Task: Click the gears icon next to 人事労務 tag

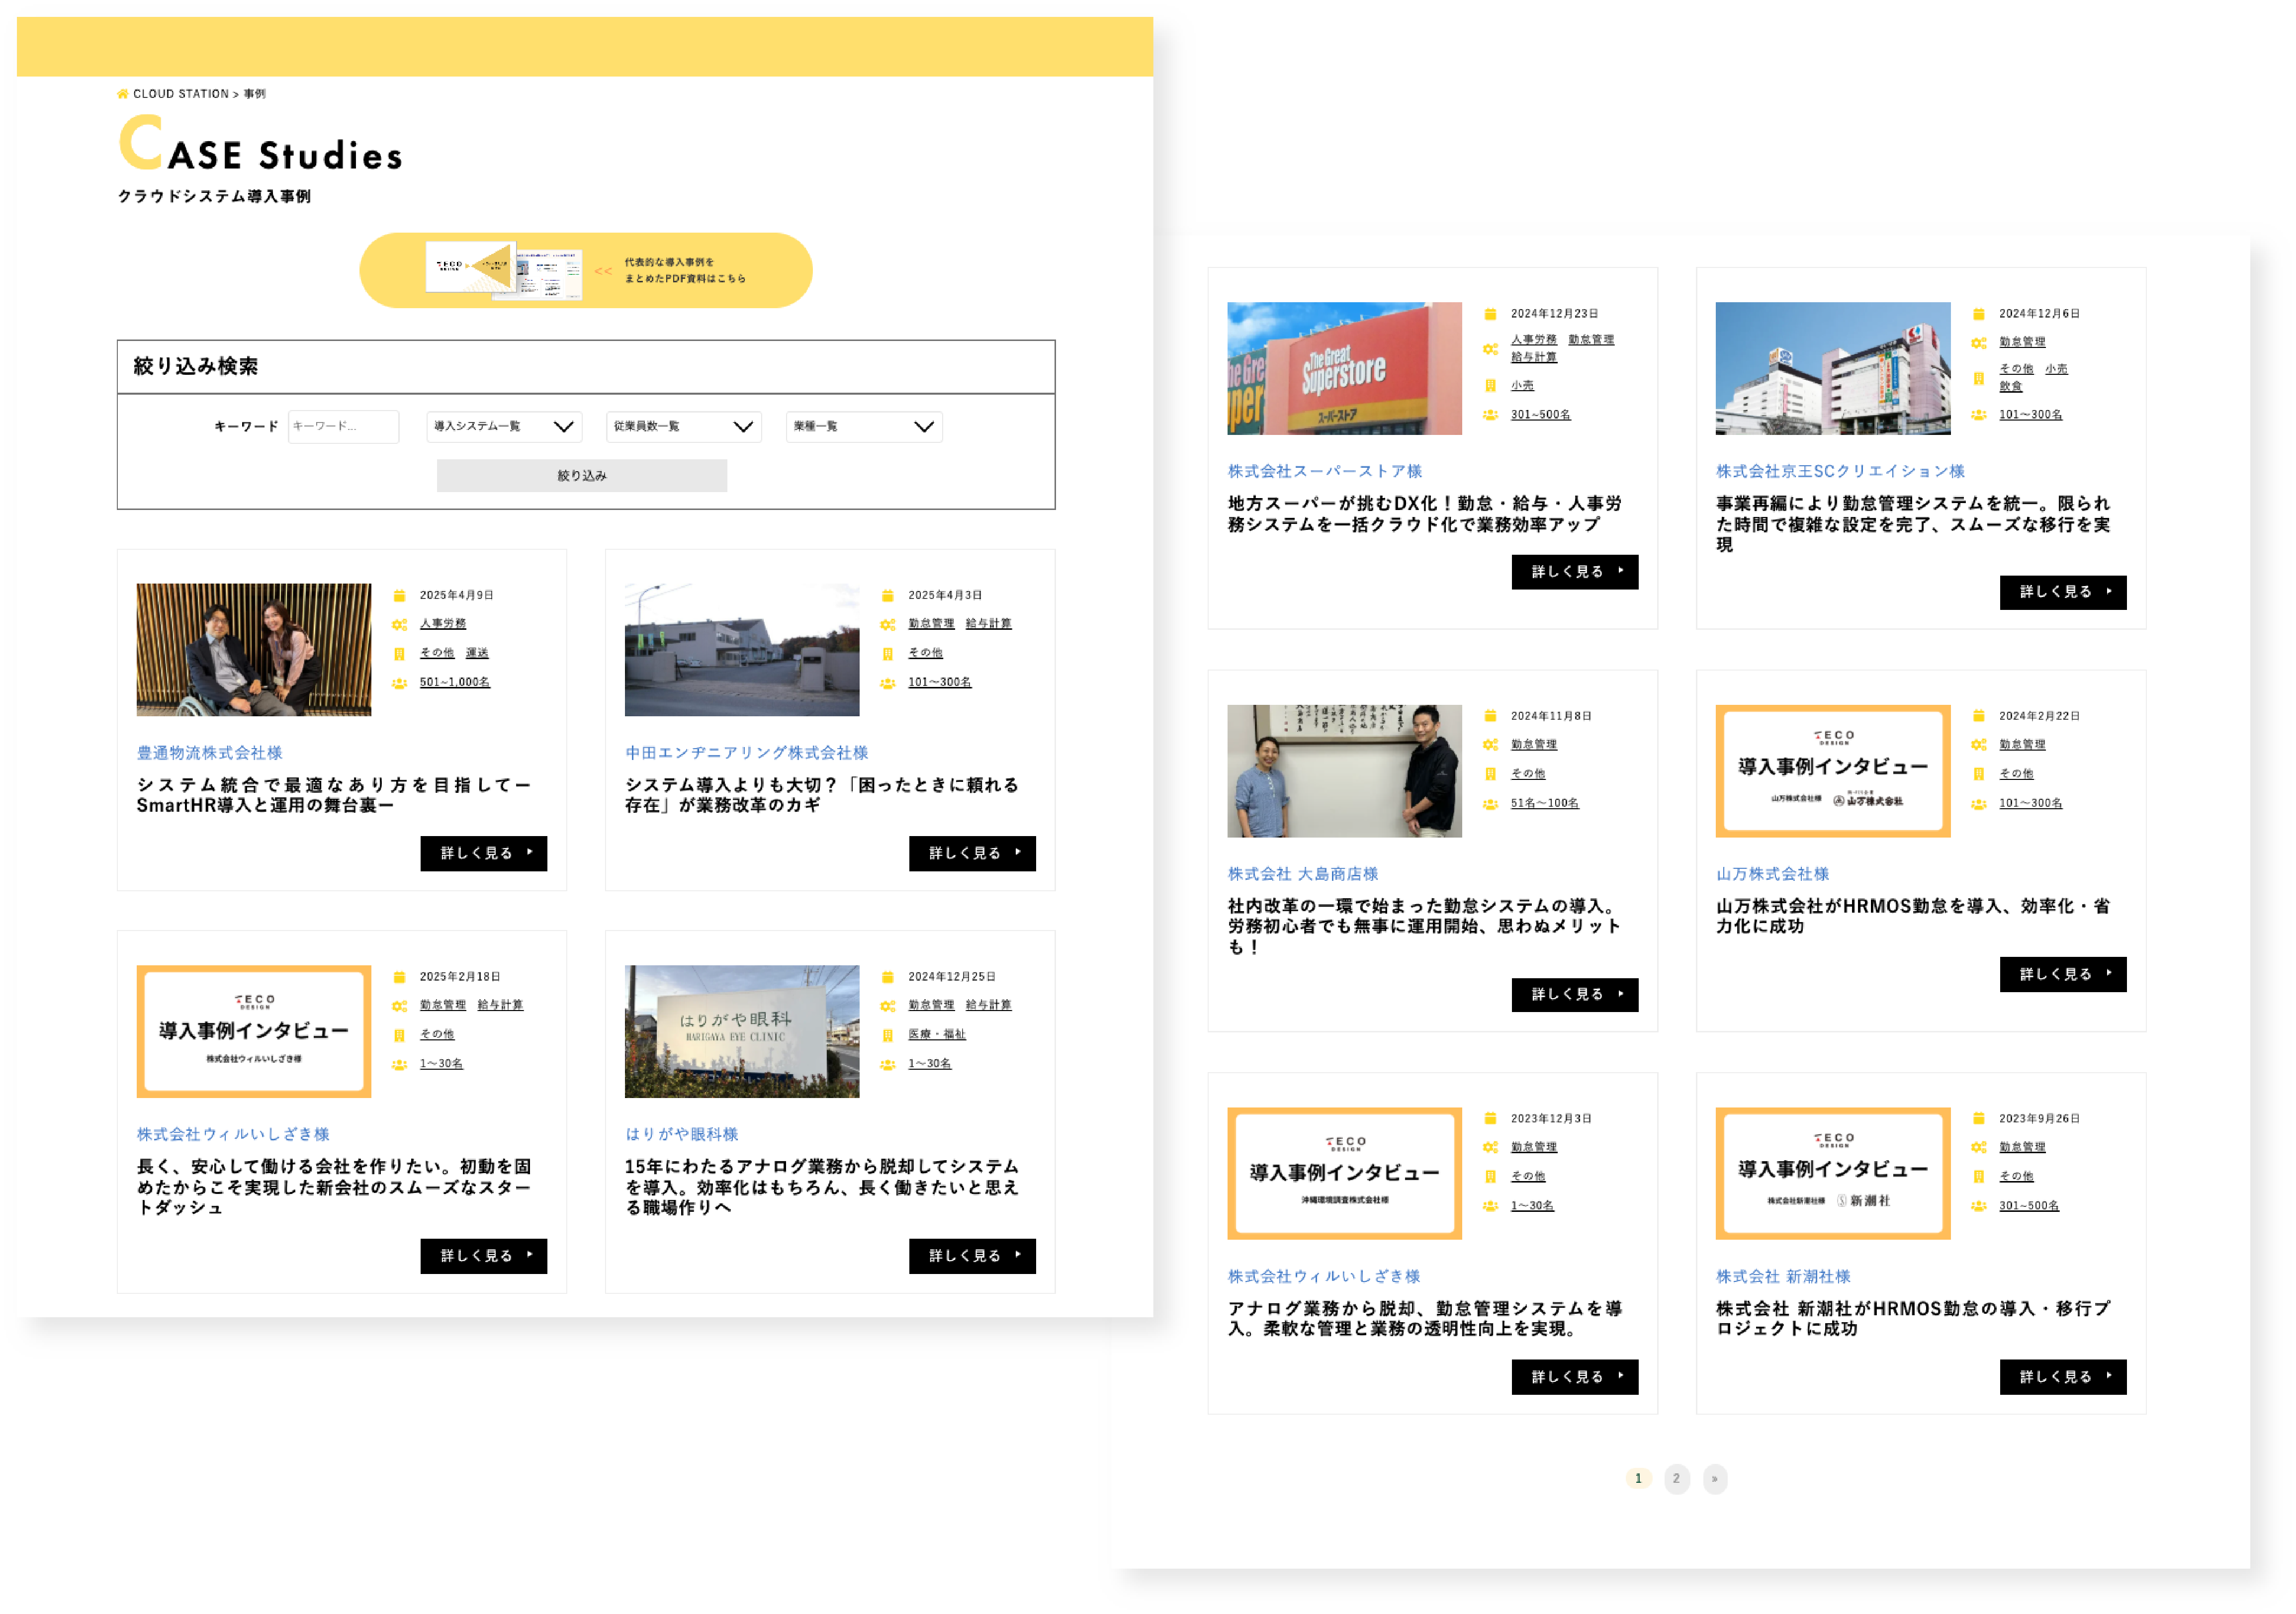Action: click(399, 625)
